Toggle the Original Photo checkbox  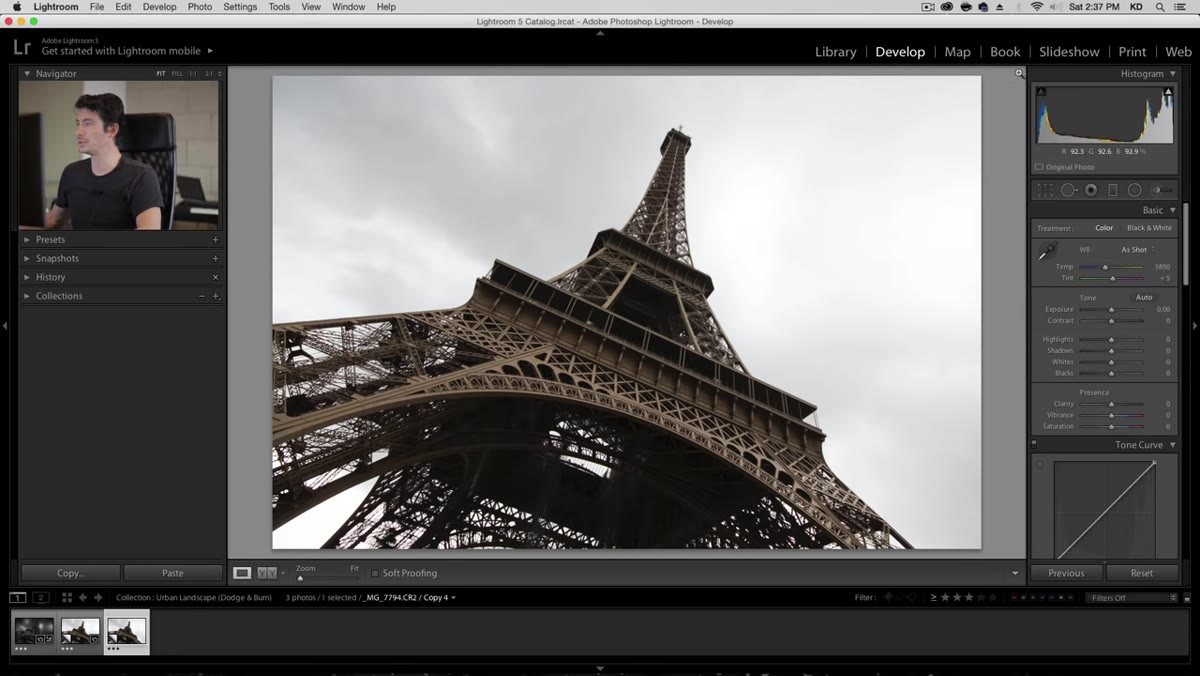tap(1039, 167)
